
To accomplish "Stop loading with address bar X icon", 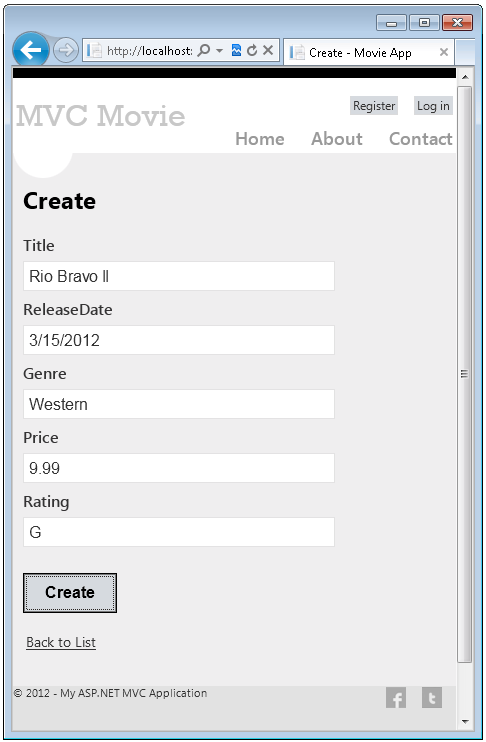I will pyautogui.click(x=268, y=50).
